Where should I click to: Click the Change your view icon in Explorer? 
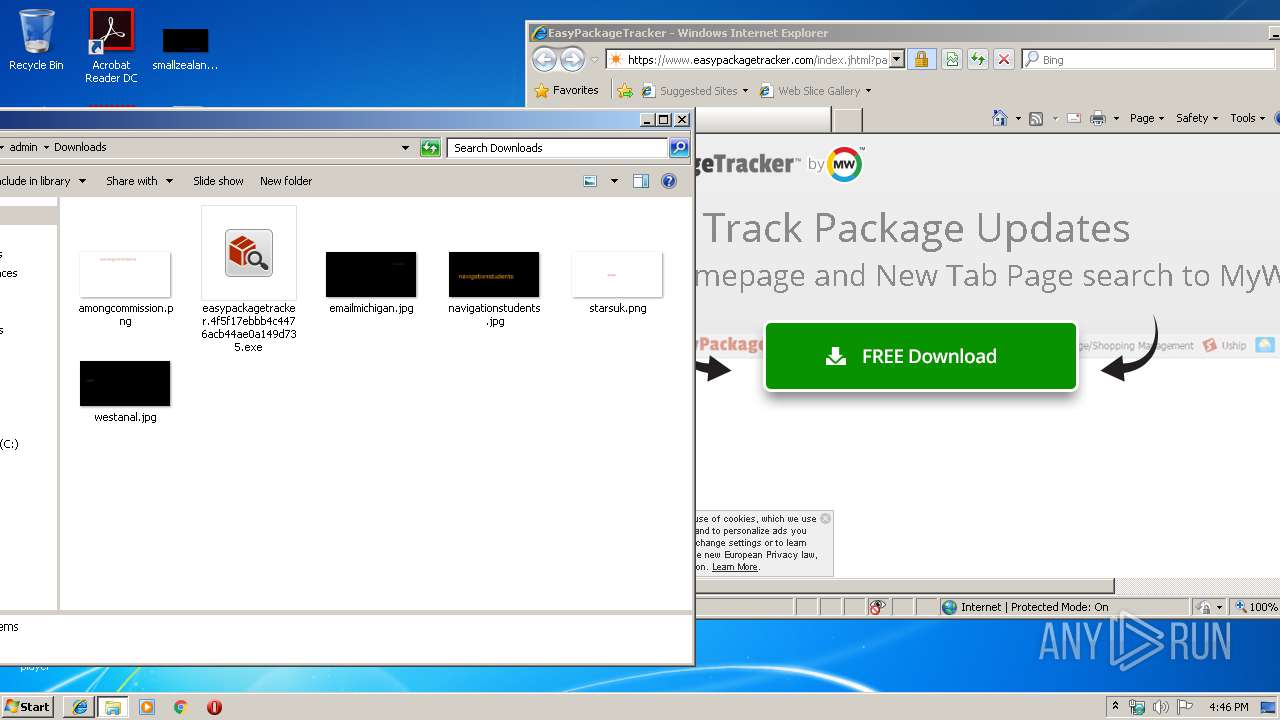[590, 181]
